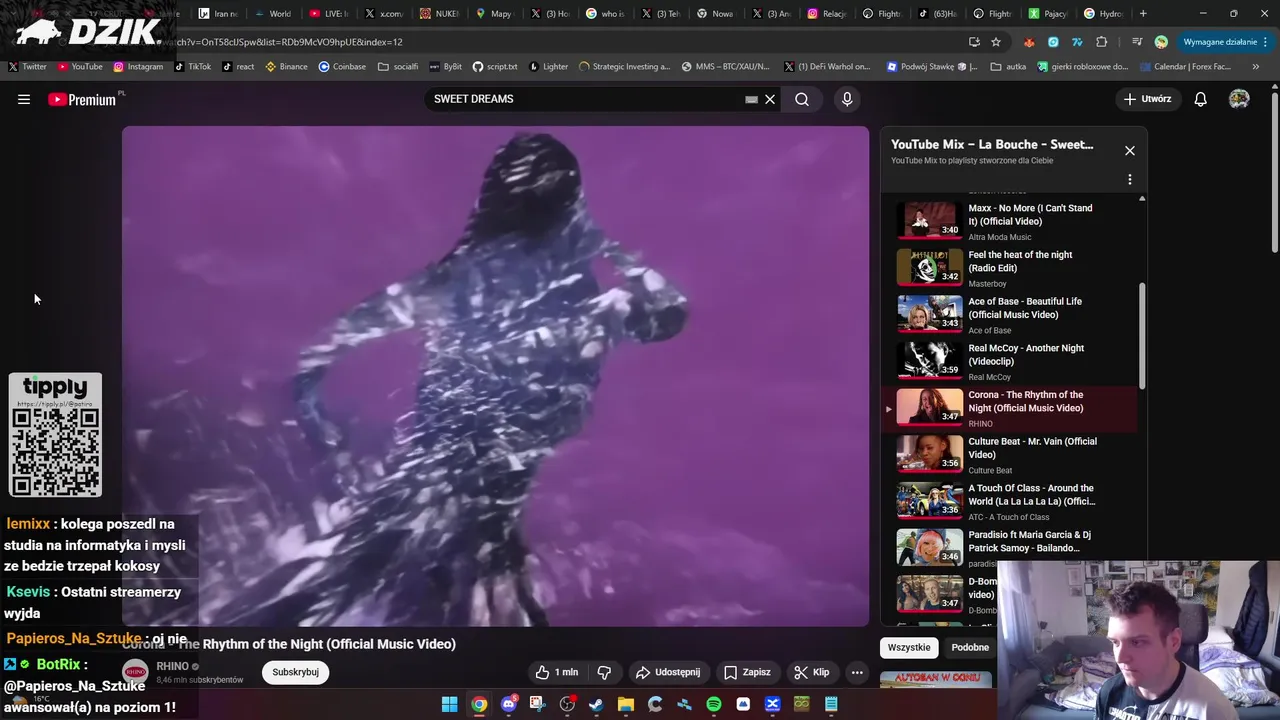The image size is (1280, 720).
Task: Show hidden bookmarks overflow chevron
Action: (x=1256, y=67)
